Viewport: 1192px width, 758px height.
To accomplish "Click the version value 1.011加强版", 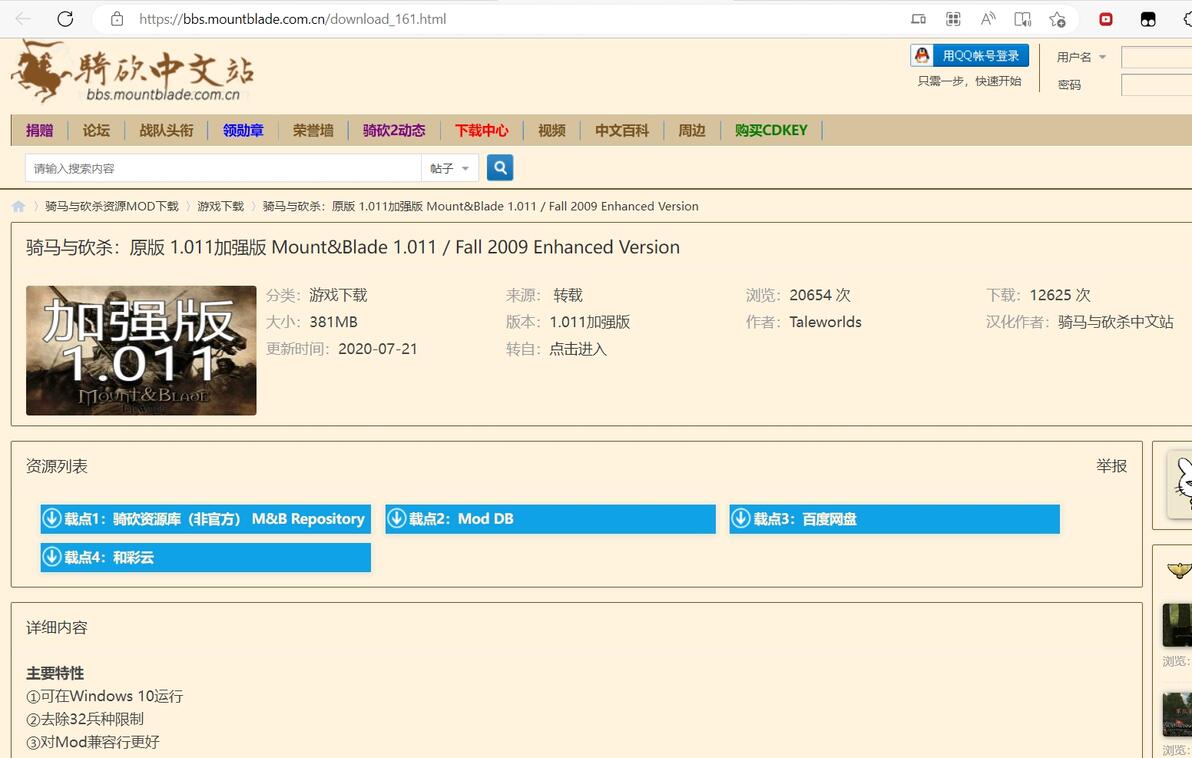I will (x=590, y=322).
